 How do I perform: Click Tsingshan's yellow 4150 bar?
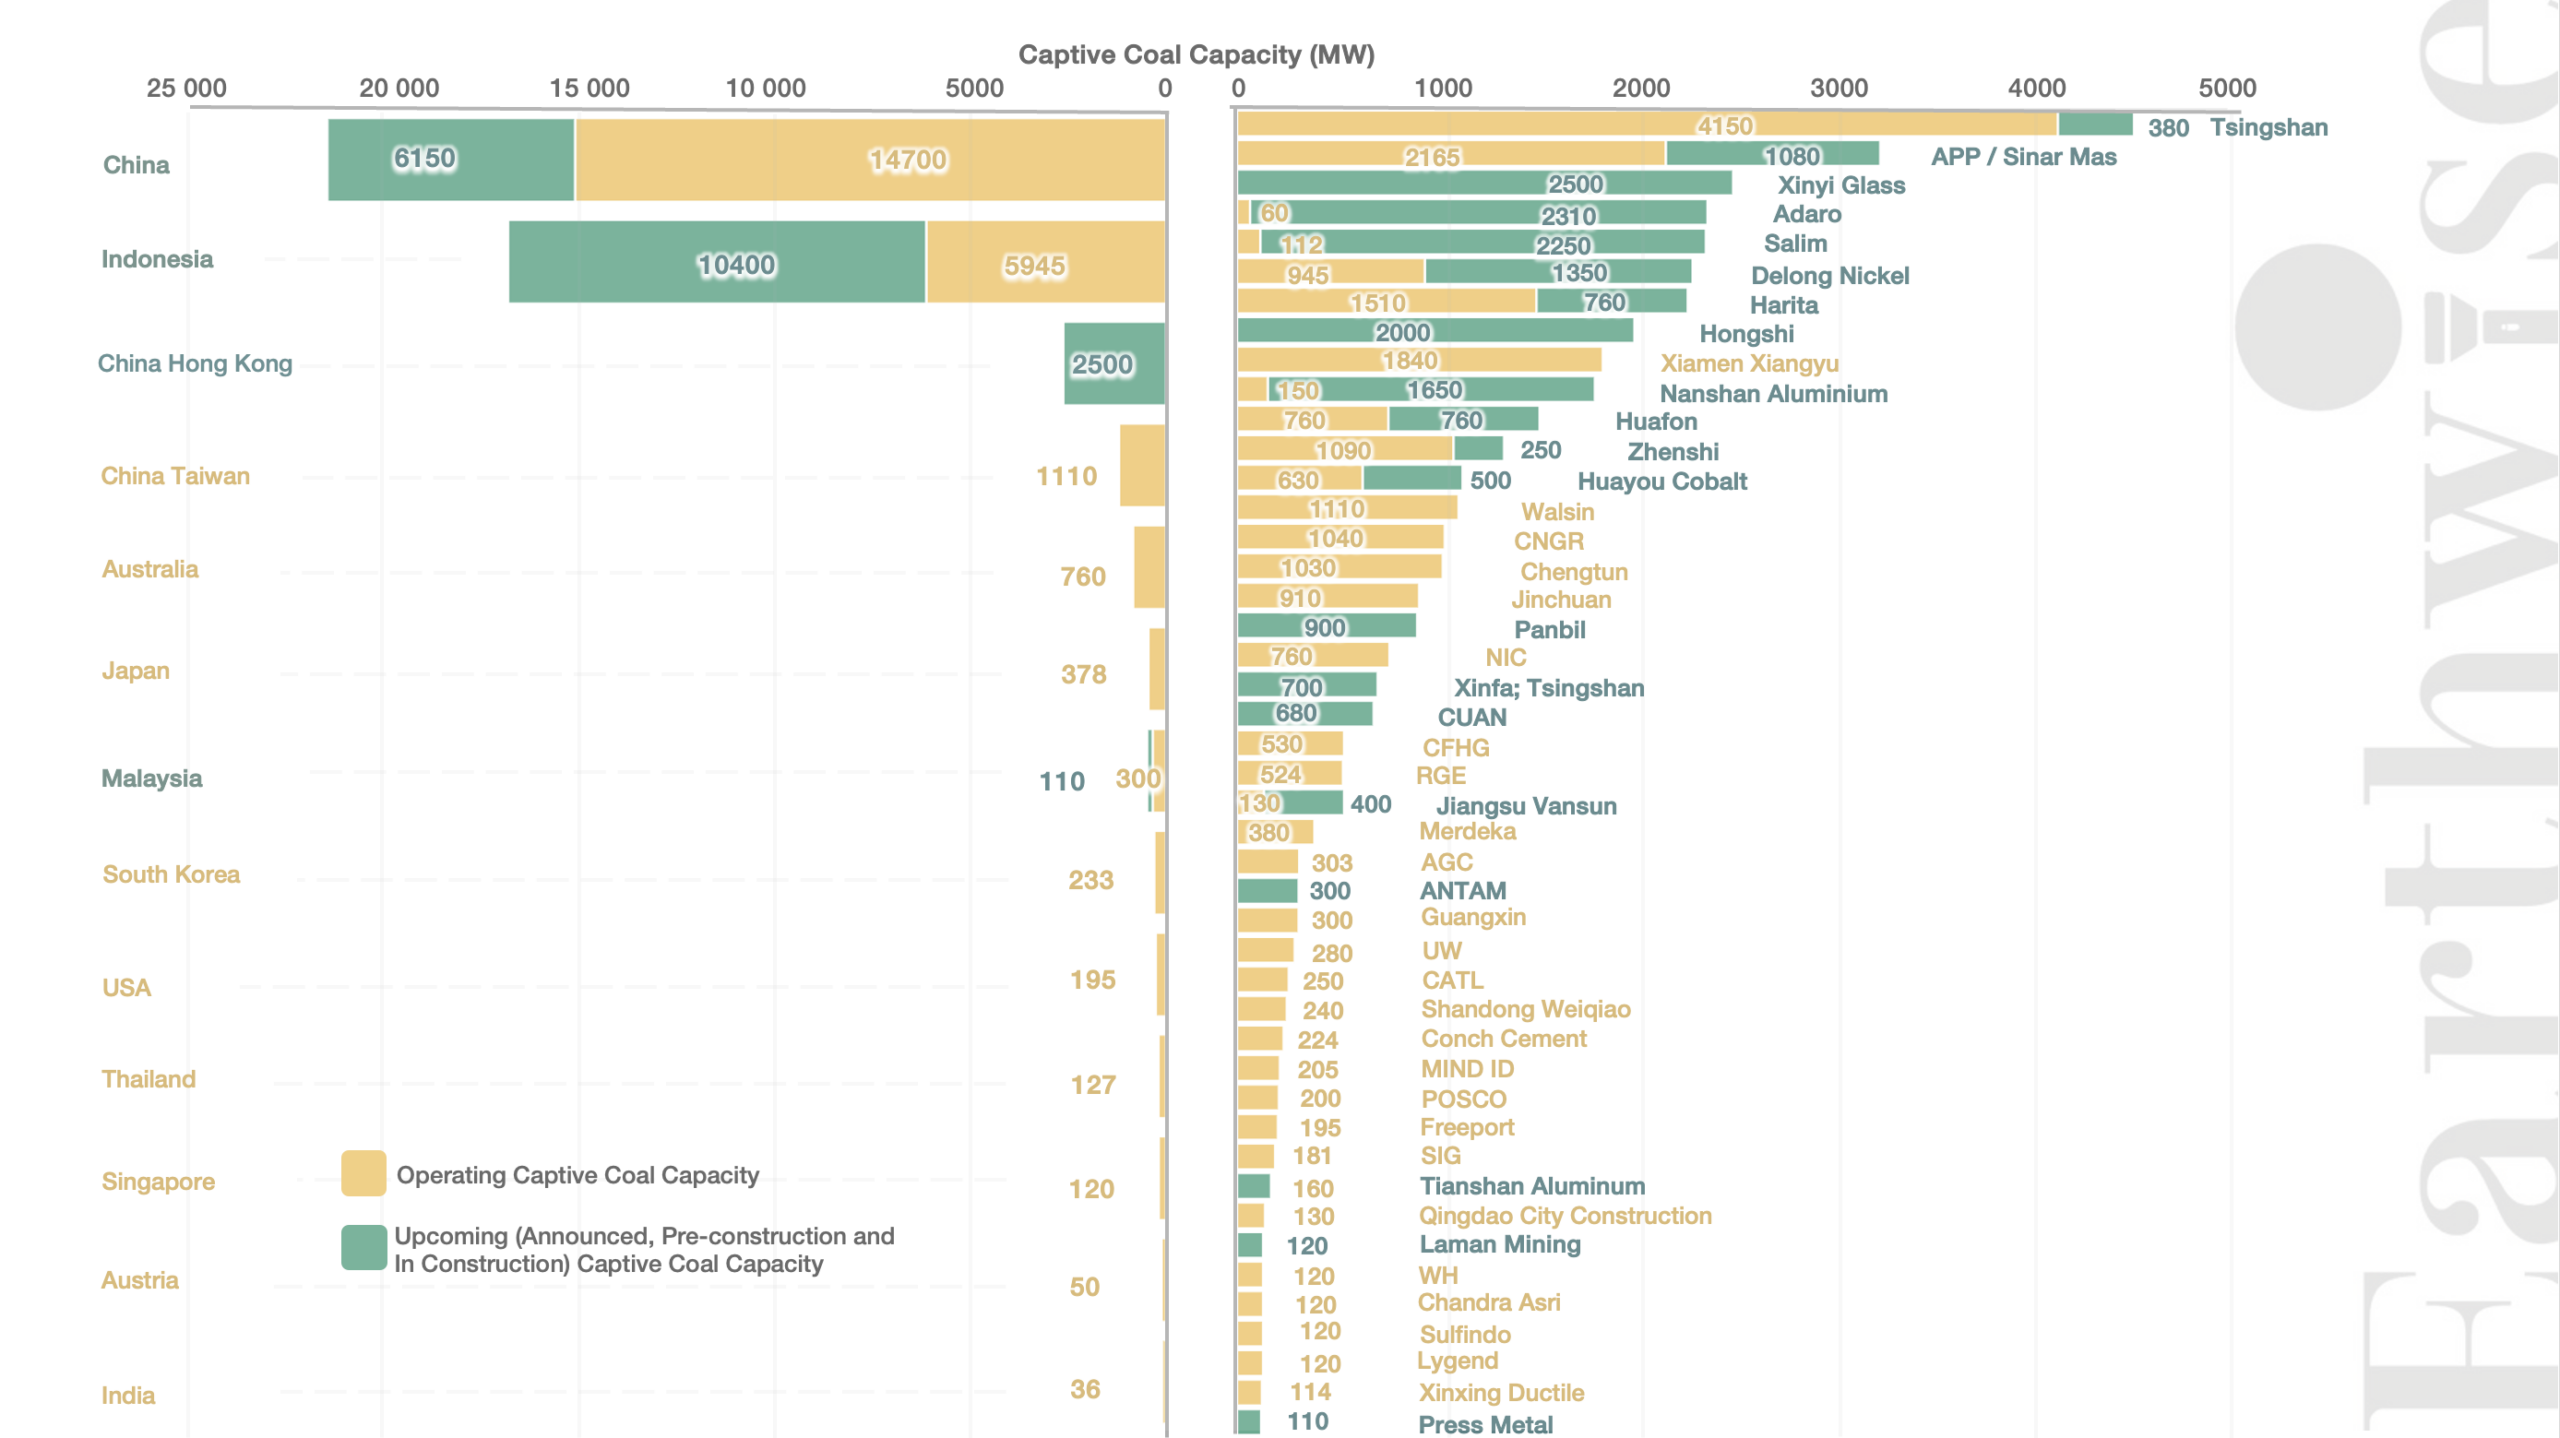point(1647,124)
